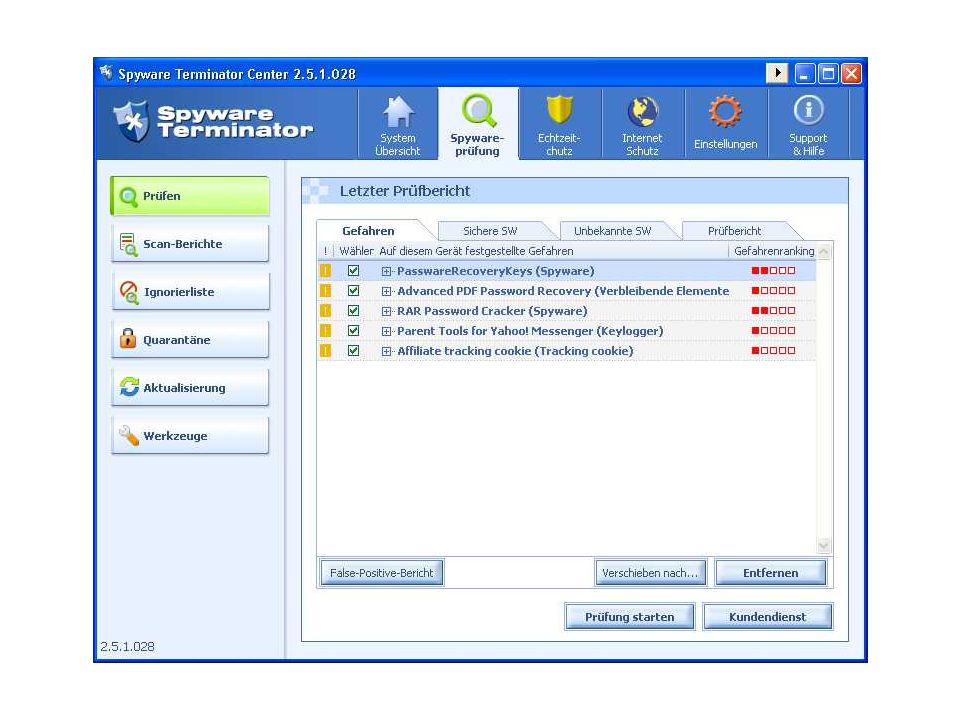Viewport: 960px width, 720px height.
Task: Uncheck the RAR Password Cracker checkbox
Action: [x=353, y=311]
